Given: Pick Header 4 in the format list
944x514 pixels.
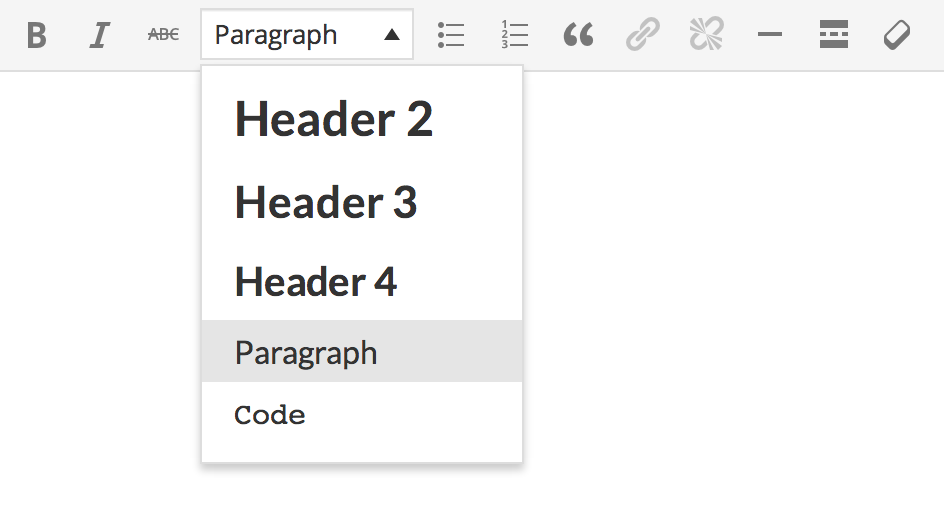Looking at the screenshot, I should pyautogui.click(x=315, y=282).
